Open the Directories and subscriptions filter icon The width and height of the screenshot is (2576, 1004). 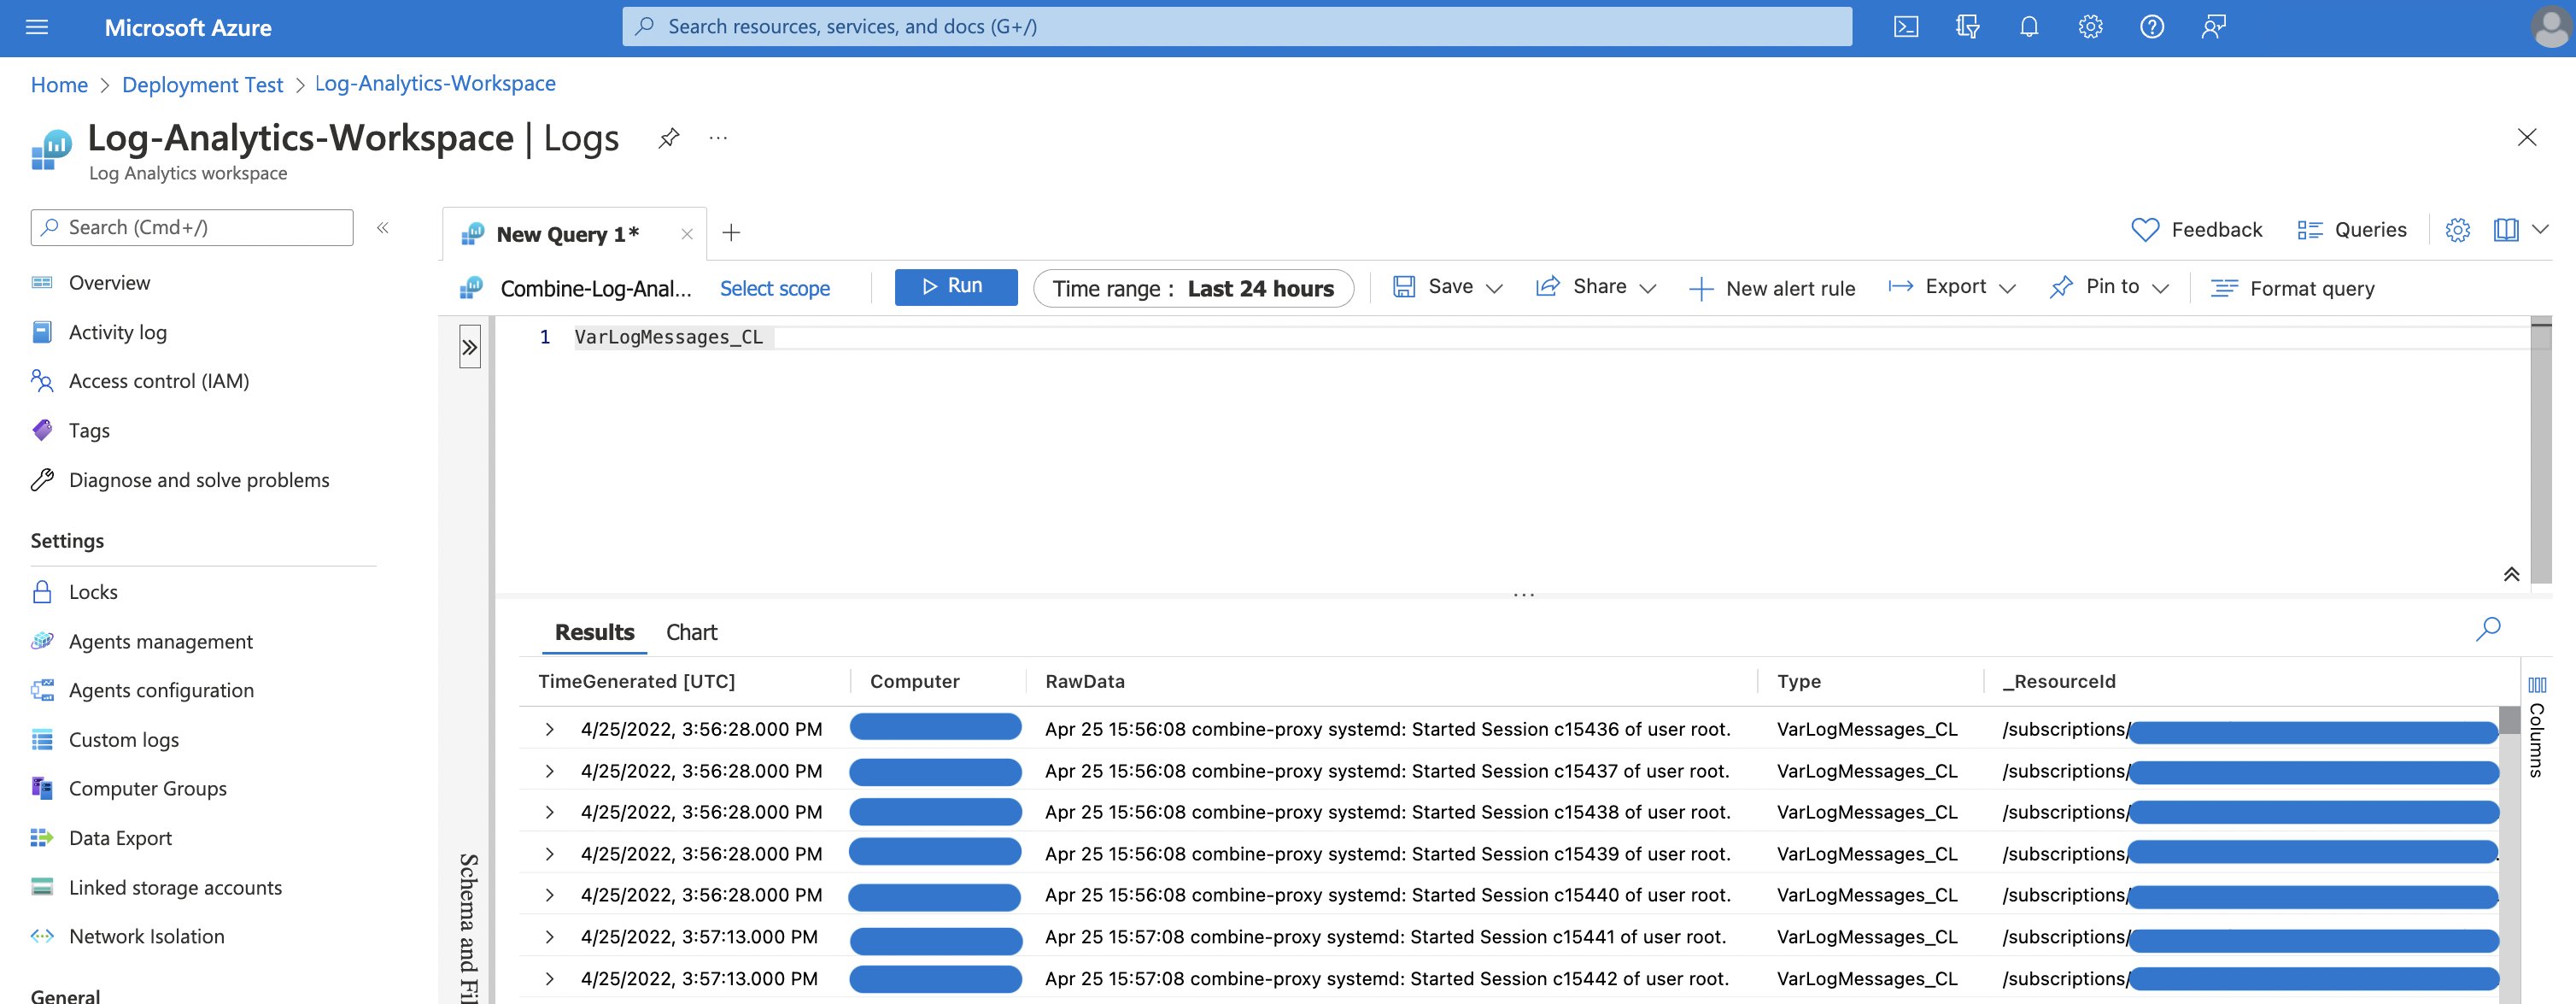tap(1967, 27)
